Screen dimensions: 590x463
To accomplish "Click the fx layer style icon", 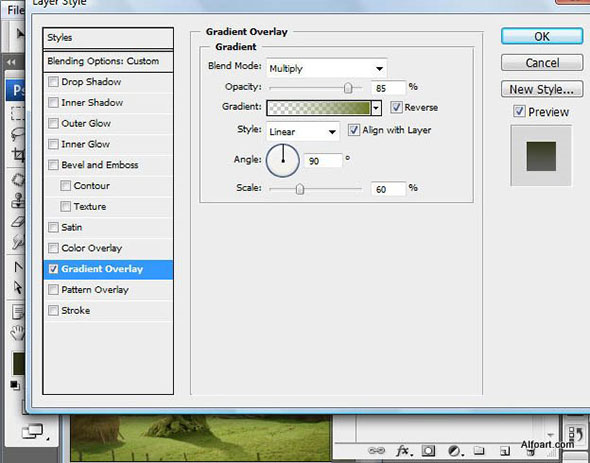I will pyautogui.click(x=403, y=451).
